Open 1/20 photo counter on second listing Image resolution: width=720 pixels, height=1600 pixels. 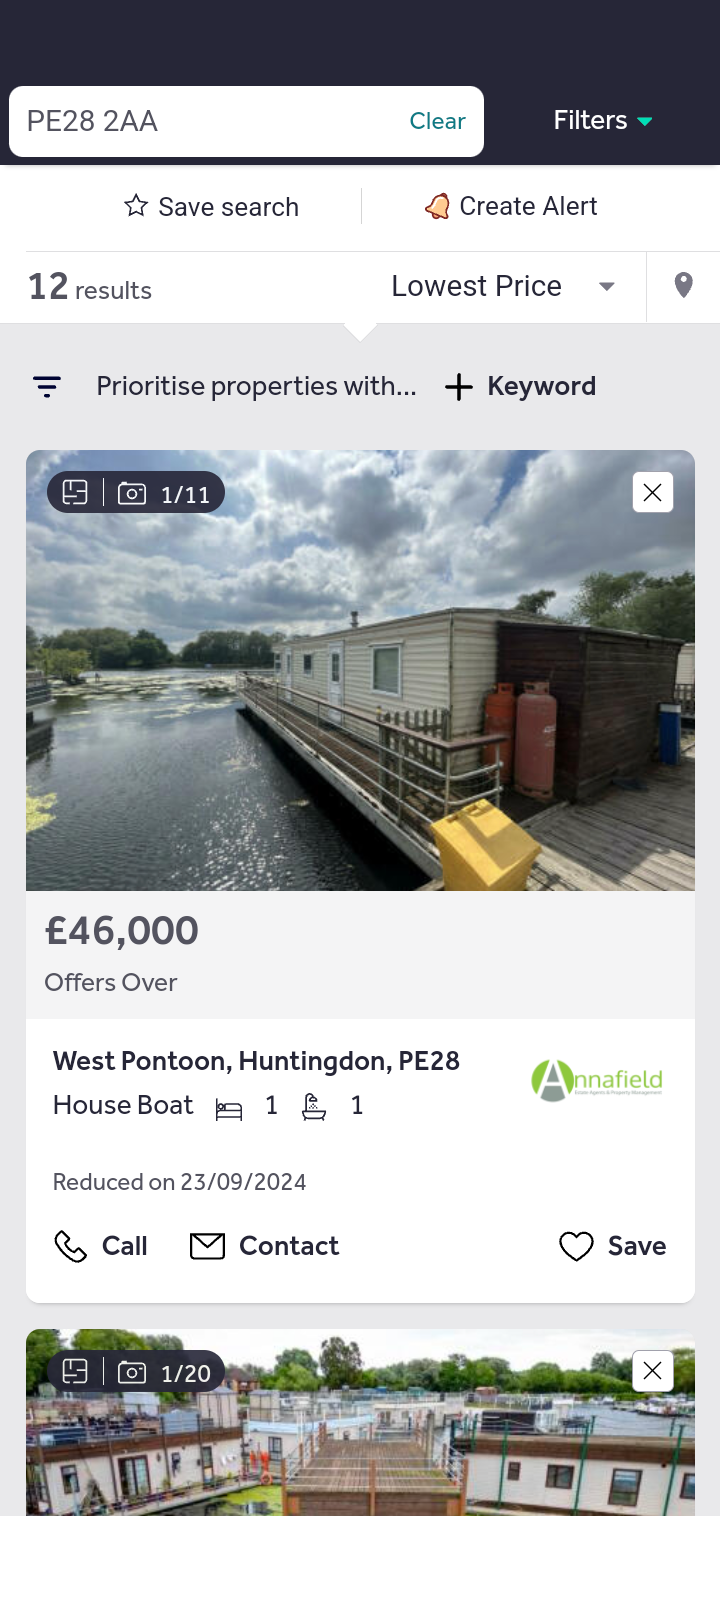164,1373
